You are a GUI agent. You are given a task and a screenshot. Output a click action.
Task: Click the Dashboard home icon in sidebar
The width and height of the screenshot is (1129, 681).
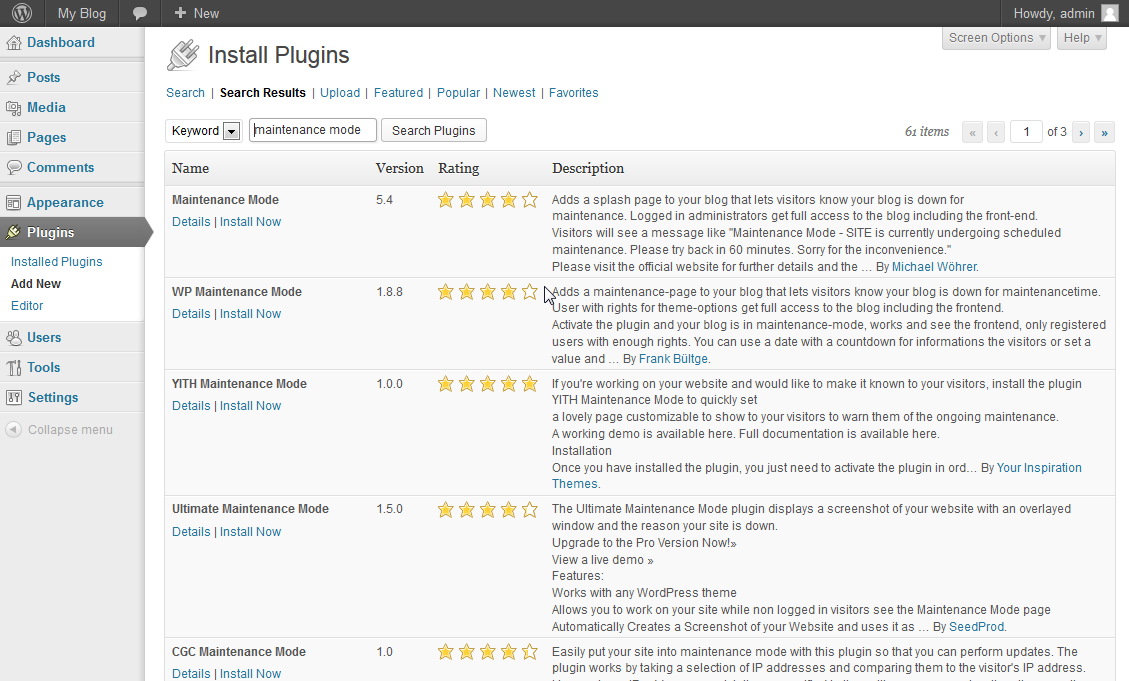coord(14,43)
